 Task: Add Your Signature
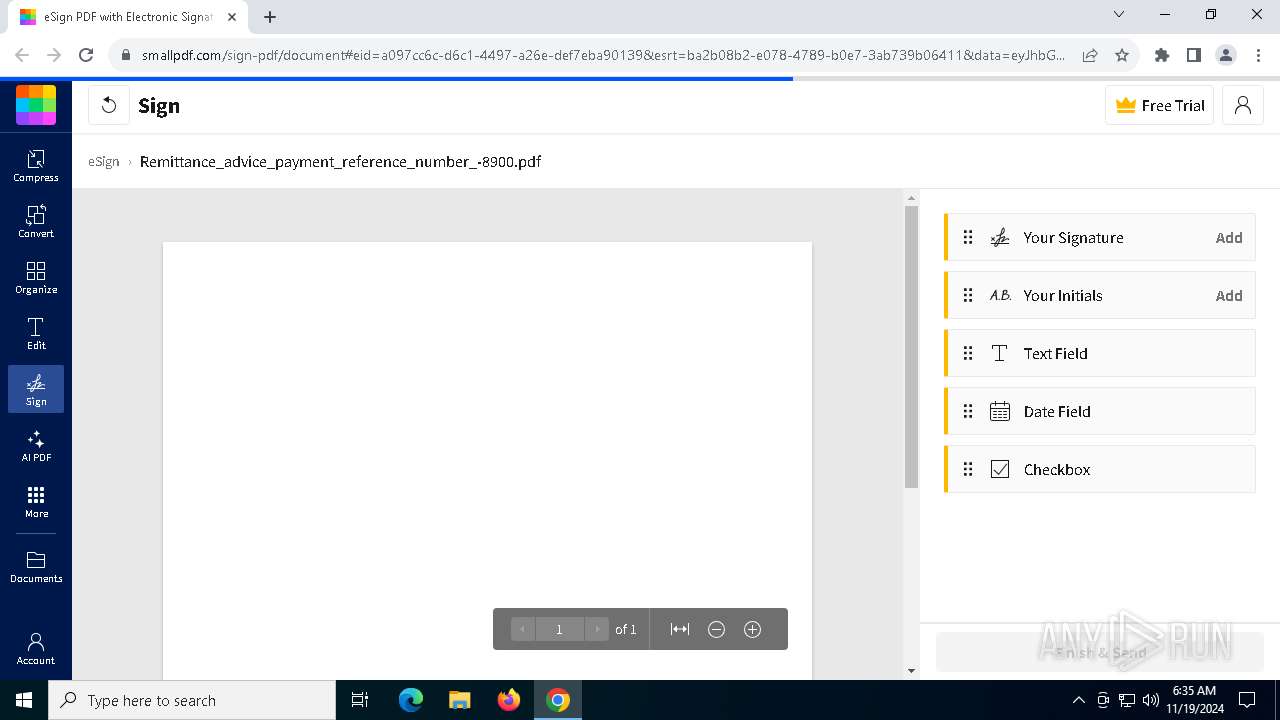(x=1229, y=238)
